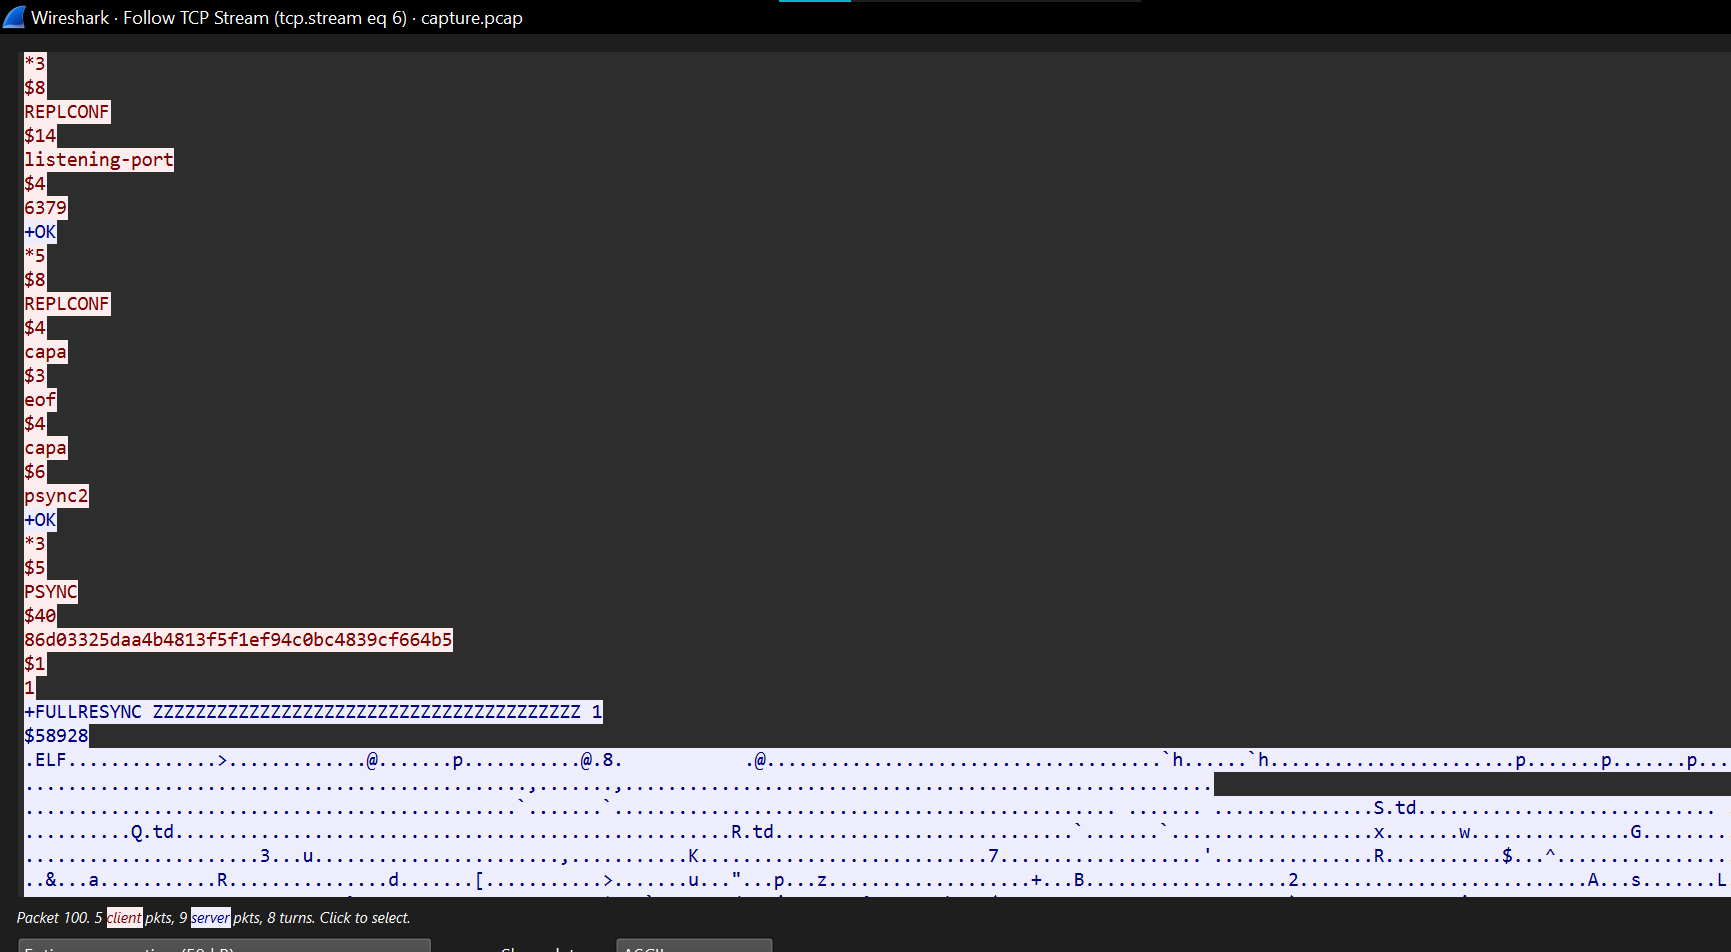Click the '*5' array header line
Viewport: 1731px width, 952px height.
35,256
